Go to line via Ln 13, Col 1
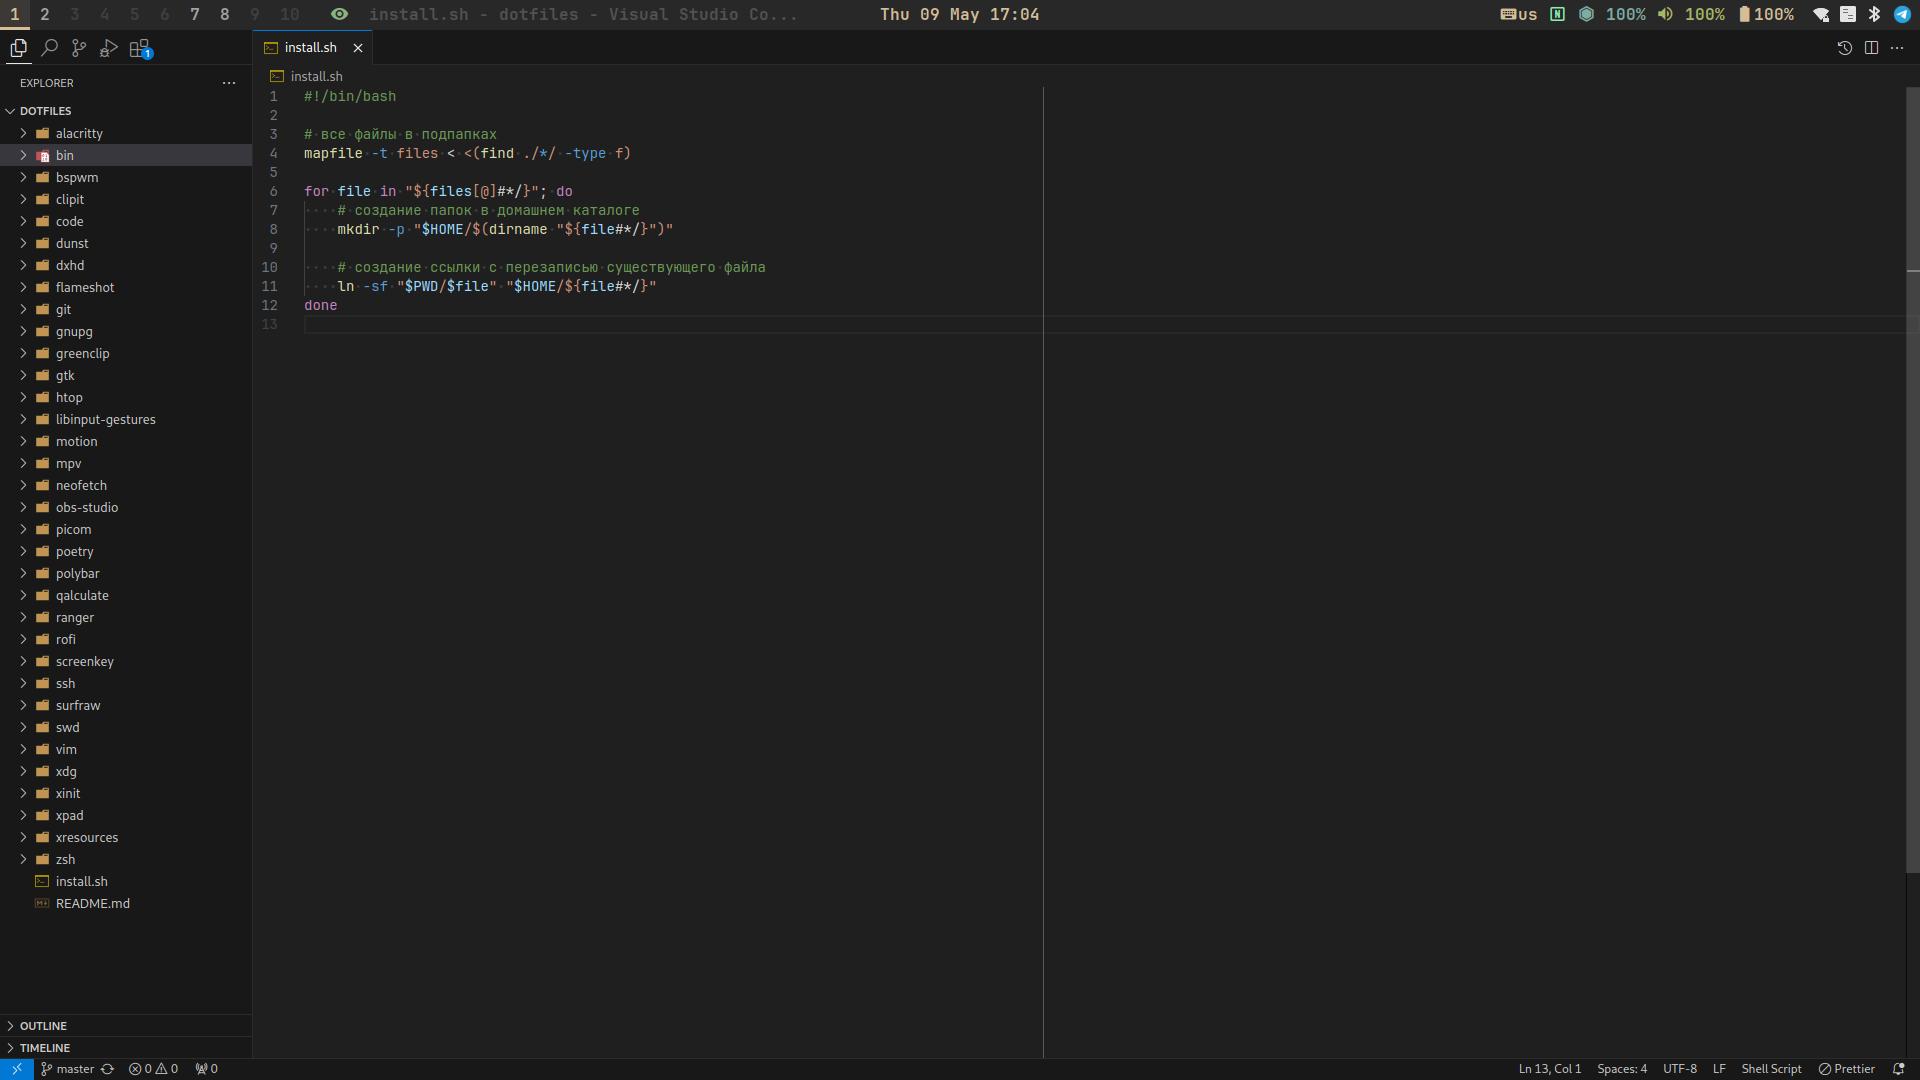Screen dimensions: 1920x1080 tap(1549, 1069)
